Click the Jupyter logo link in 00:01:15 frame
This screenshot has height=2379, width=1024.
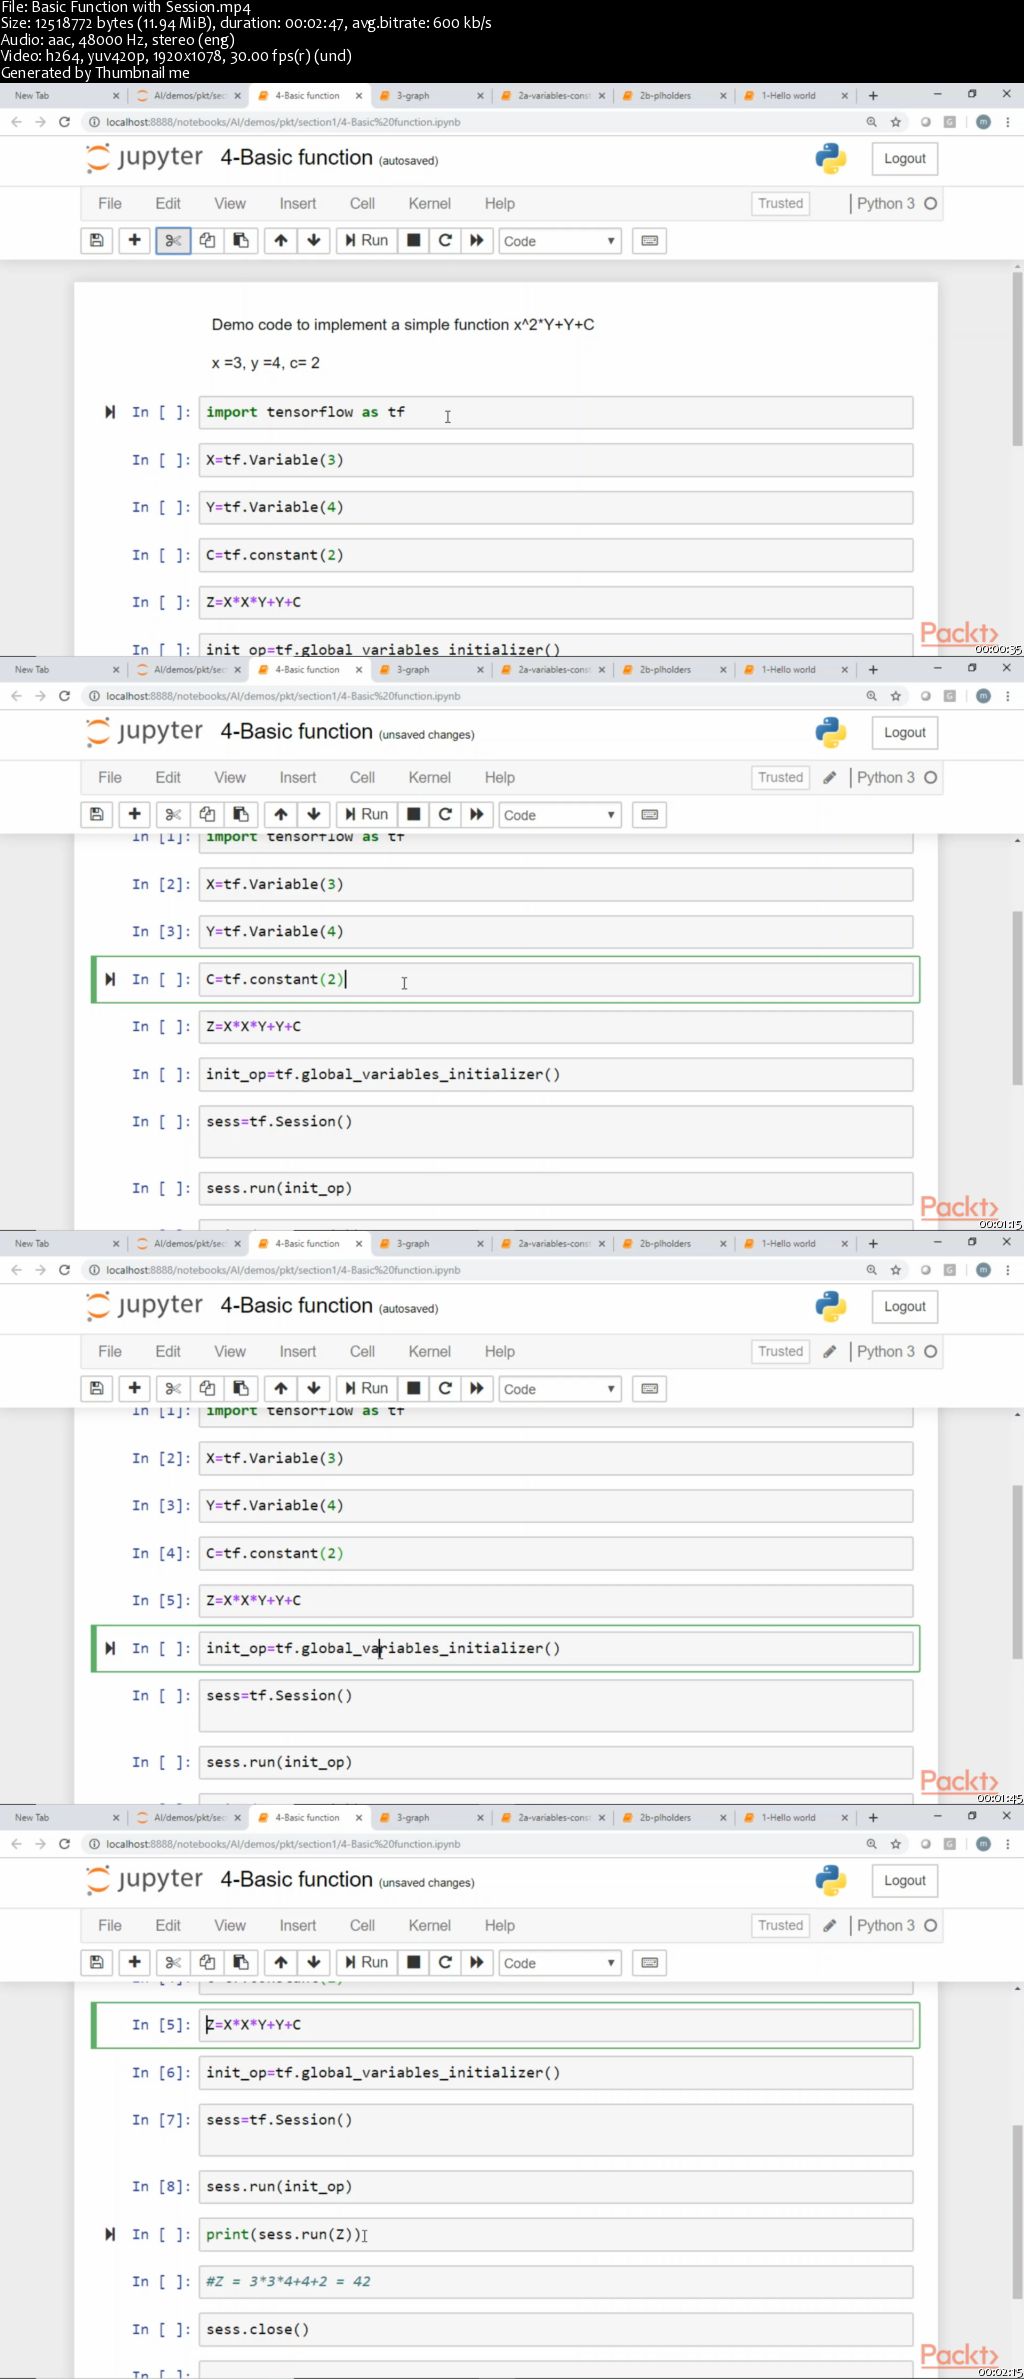pos(145,732)
